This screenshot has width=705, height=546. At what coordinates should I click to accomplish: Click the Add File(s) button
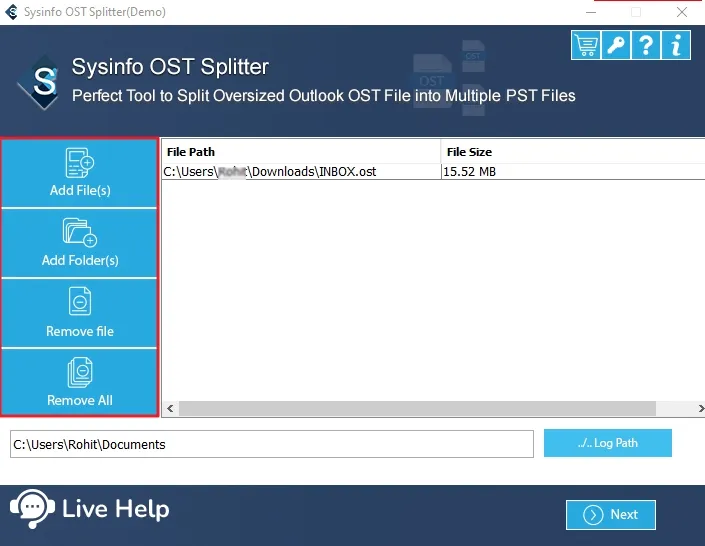coord(80,173)
